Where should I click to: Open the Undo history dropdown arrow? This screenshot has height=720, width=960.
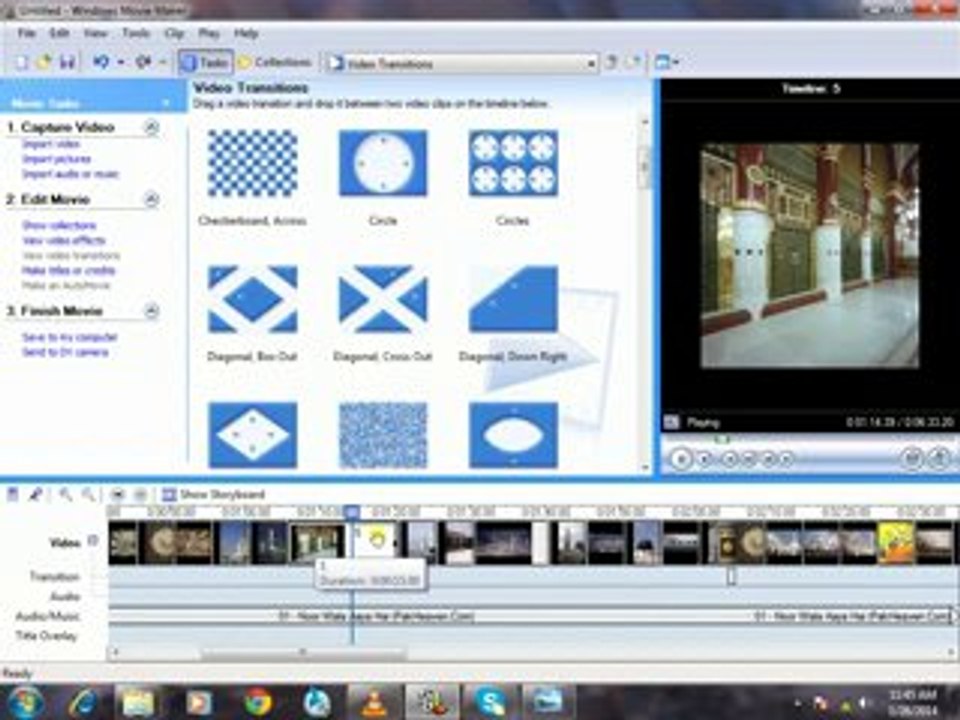(x=121, y=62)
